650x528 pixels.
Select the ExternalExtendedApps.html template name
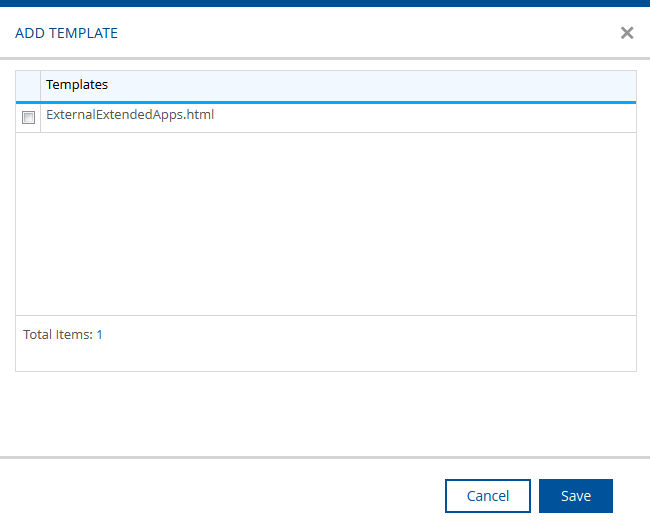point(130,115)
